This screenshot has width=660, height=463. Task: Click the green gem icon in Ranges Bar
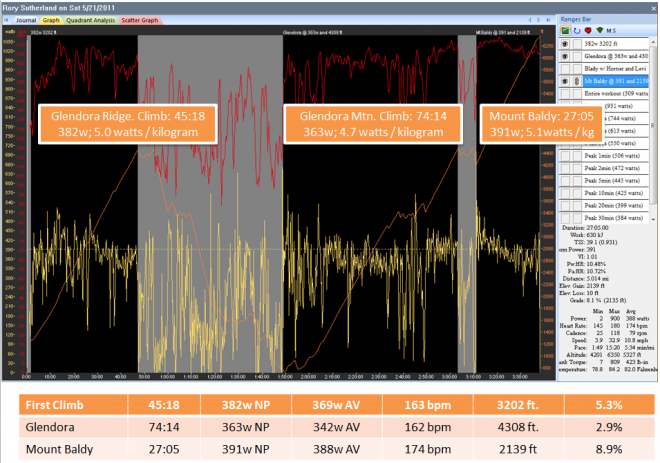(601, 30)
